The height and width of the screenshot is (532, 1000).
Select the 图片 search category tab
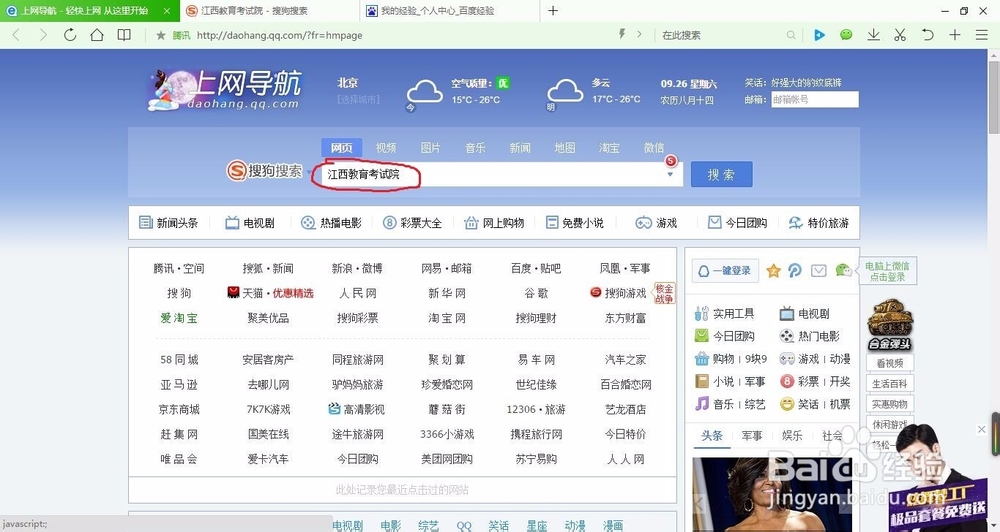pos(430,148)
